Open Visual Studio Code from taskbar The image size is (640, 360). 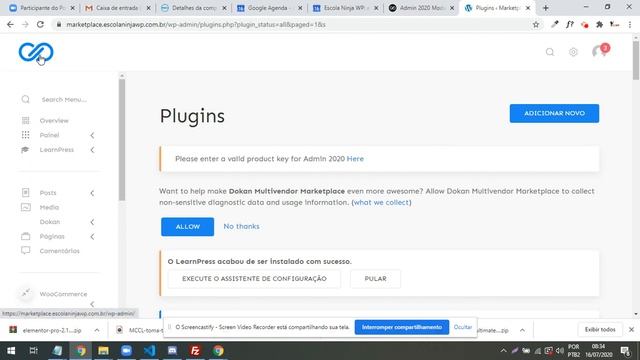pyautogui.click(x=149, y=351)
